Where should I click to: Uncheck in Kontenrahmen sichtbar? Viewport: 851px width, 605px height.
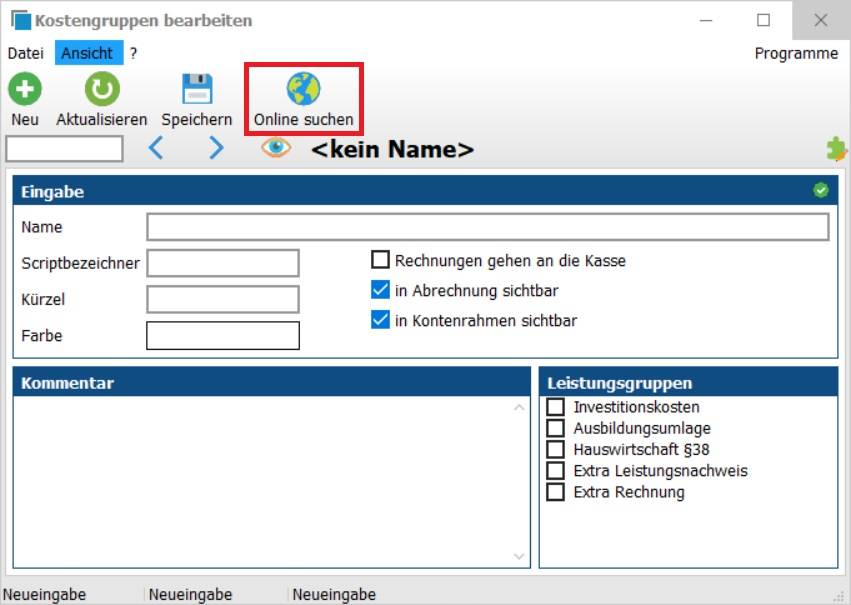pos(380,321)
